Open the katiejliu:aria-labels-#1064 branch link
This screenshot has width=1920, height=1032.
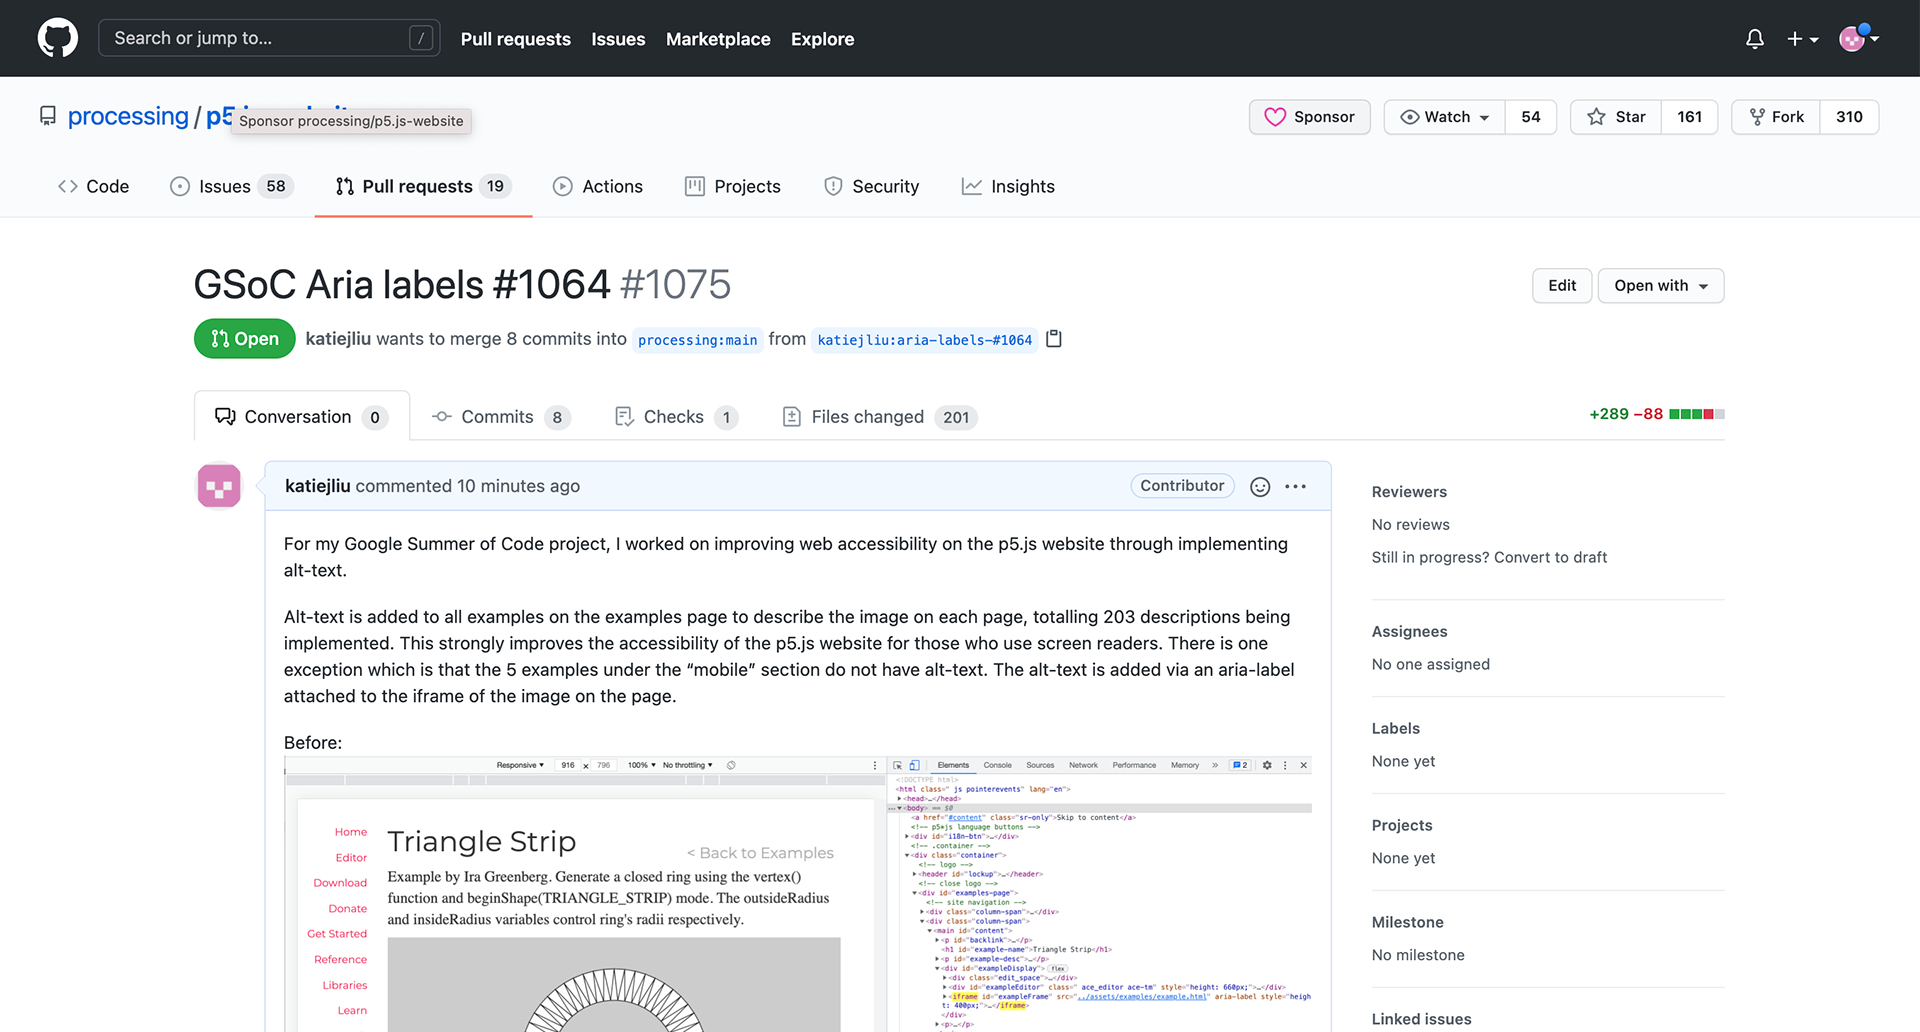925,340
